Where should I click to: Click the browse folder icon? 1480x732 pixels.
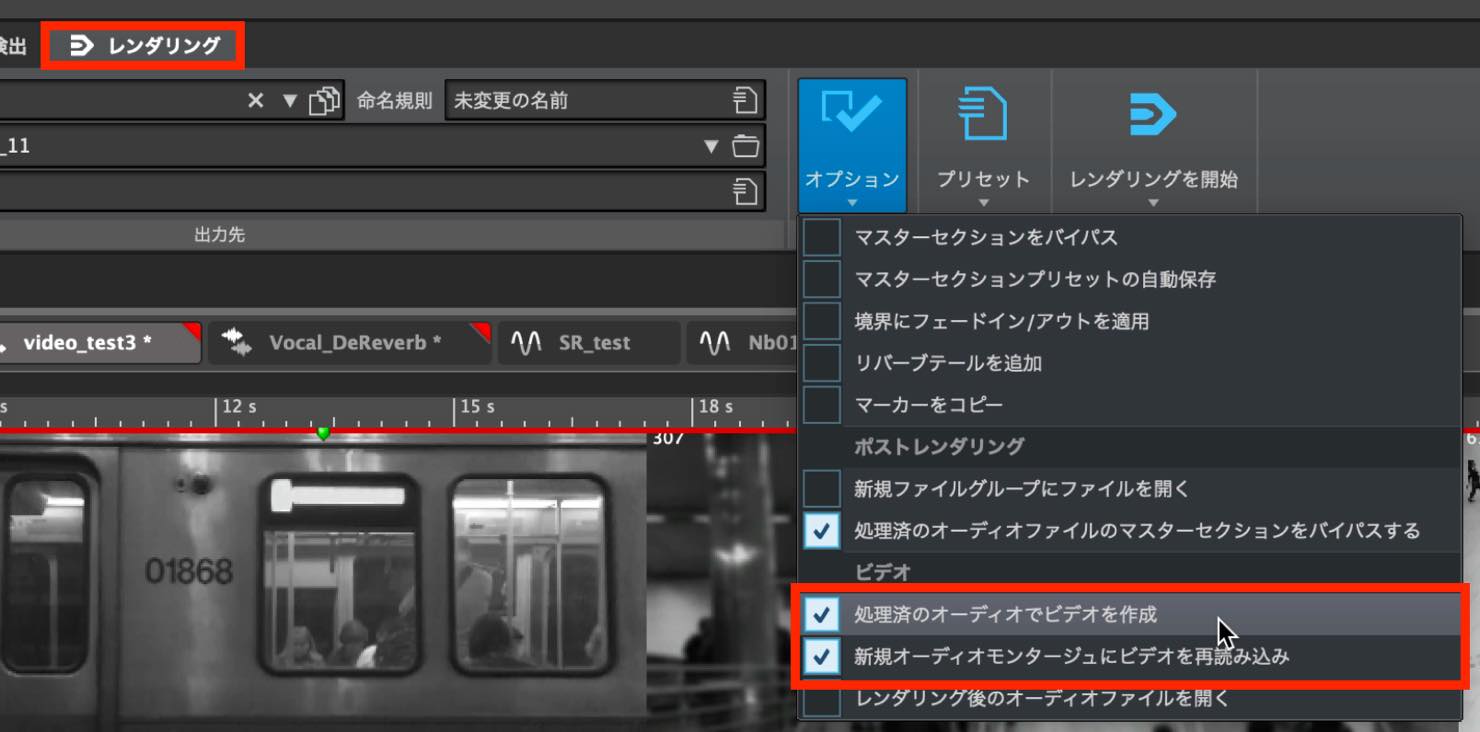(x=745, y=146)
